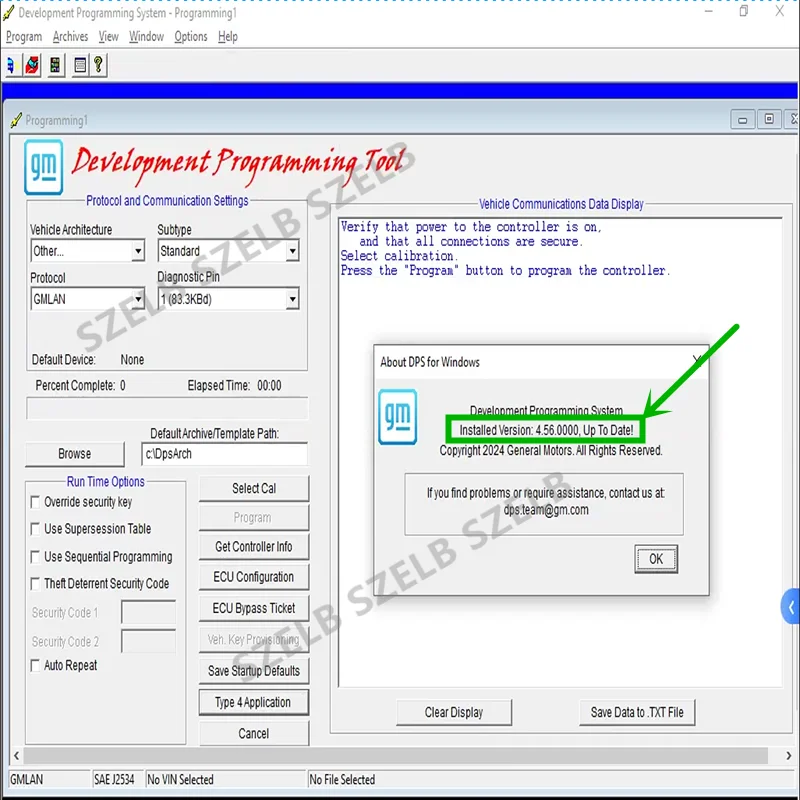Click Type 4 Application button
800x800 pixels.
point(254,703)
